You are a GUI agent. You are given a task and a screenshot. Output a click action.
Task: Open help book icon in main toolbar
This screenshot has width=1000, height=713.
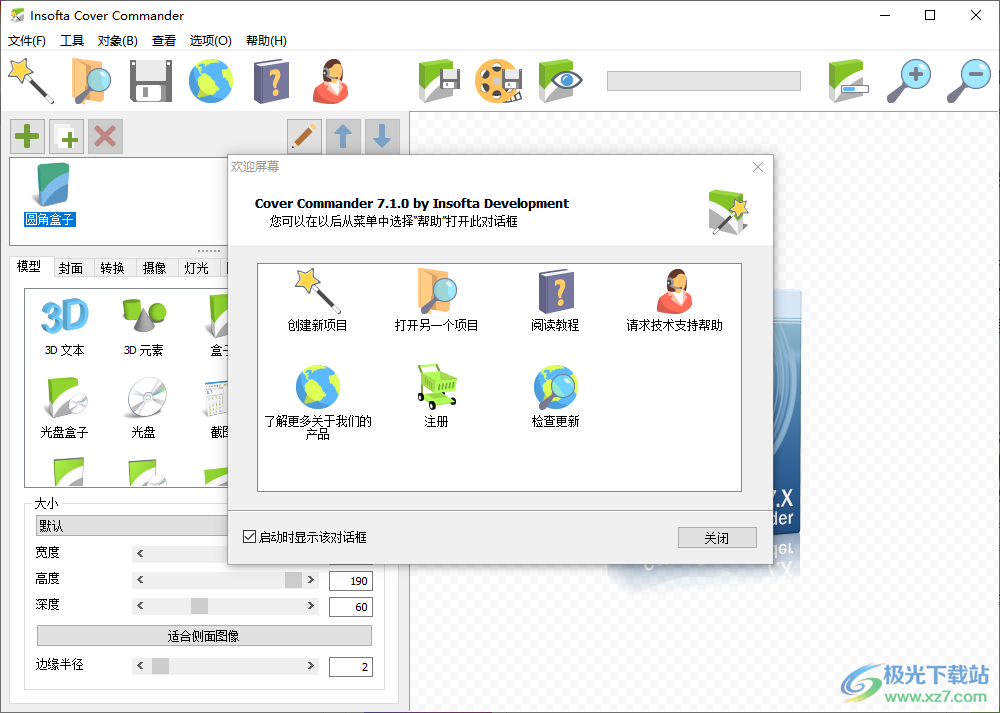272,81
